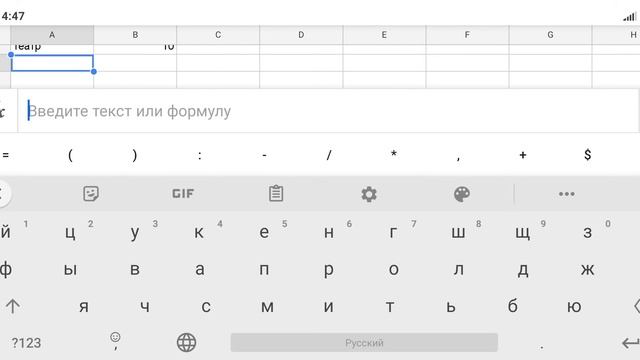Insert the asterisk shortcut
This screenshot has width=640, height=360.
(393, 154)
